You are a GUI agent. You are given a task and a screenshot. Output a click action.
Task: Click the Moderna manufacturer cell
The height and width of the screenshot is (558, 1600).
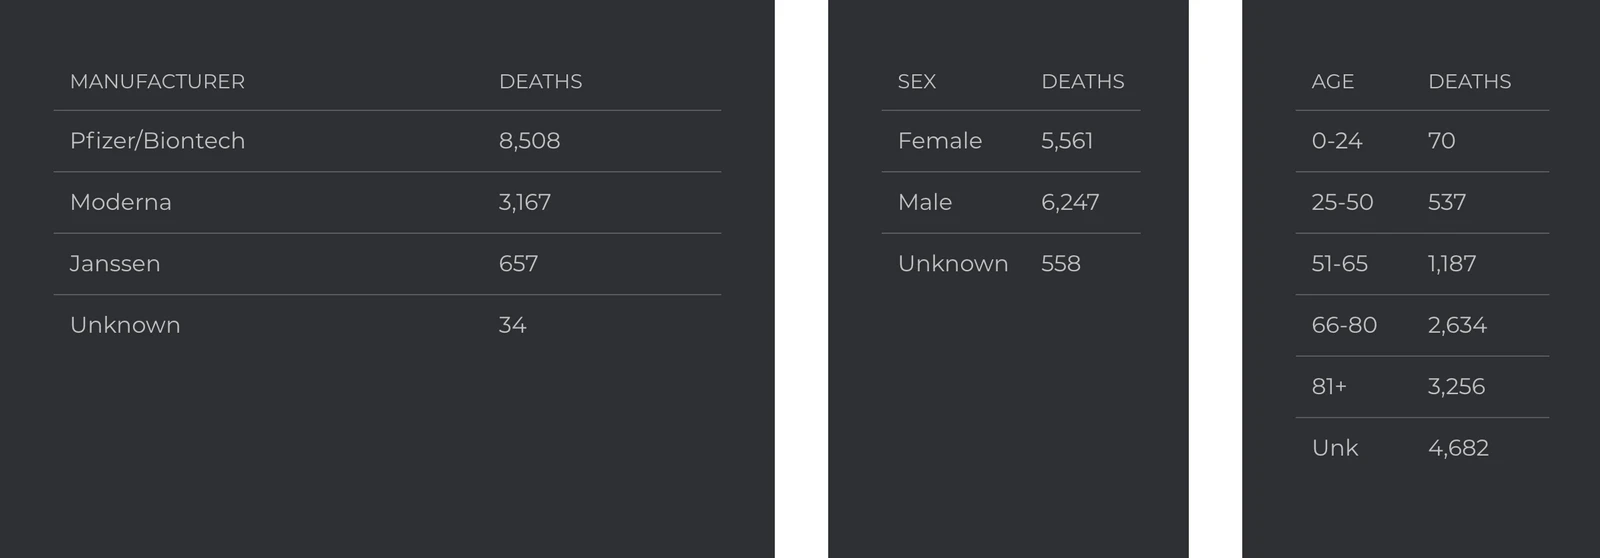coord(121,202)
